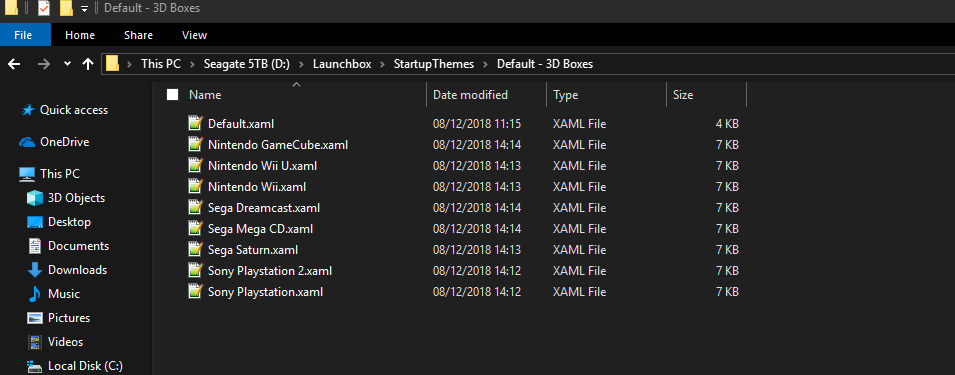Click the New Folder quick access toolbar icon
The height and width of the screenshot is (375, 955).
click(66, 9)
